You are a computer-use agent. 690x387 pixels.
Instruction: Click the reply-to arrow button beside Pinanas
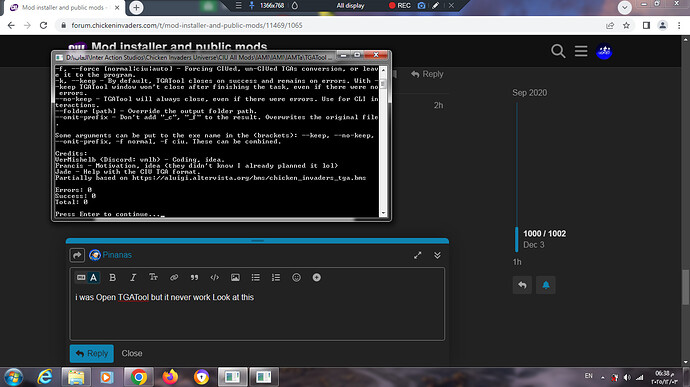[x=77, y=255]
